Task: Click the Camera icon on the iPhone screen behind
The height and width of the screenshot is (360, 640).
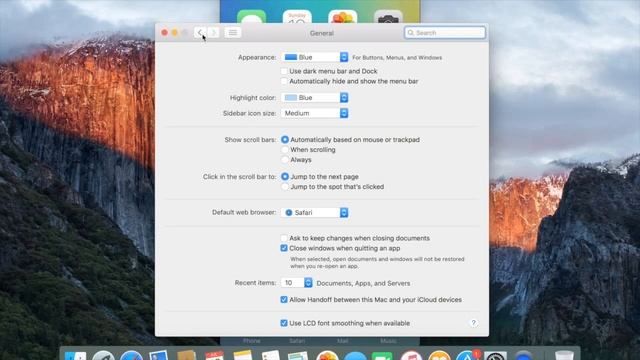Action: click(x=388, y=17)
